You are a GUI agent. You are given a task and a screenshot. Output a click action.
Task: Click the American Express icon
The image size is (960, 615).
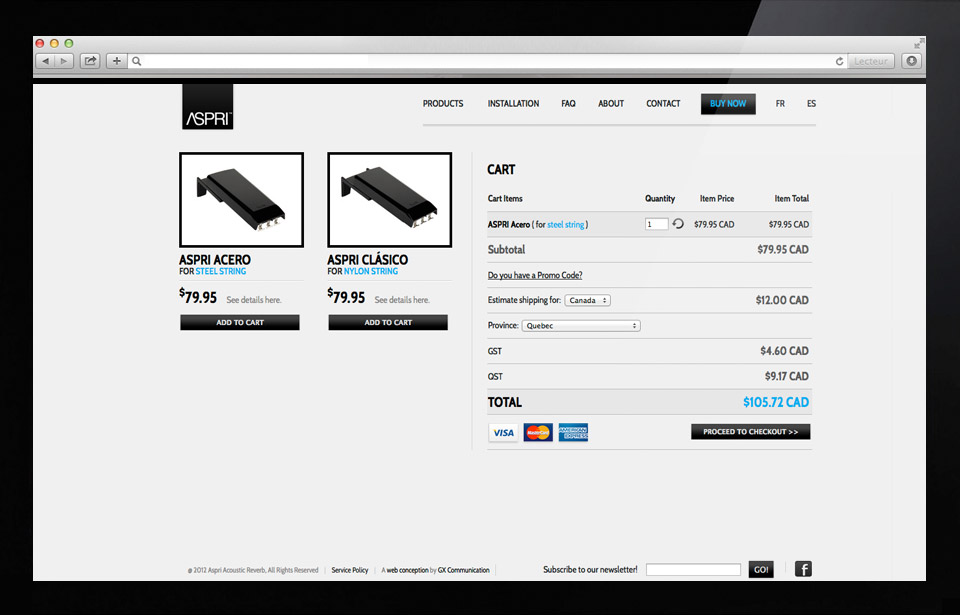573,432
